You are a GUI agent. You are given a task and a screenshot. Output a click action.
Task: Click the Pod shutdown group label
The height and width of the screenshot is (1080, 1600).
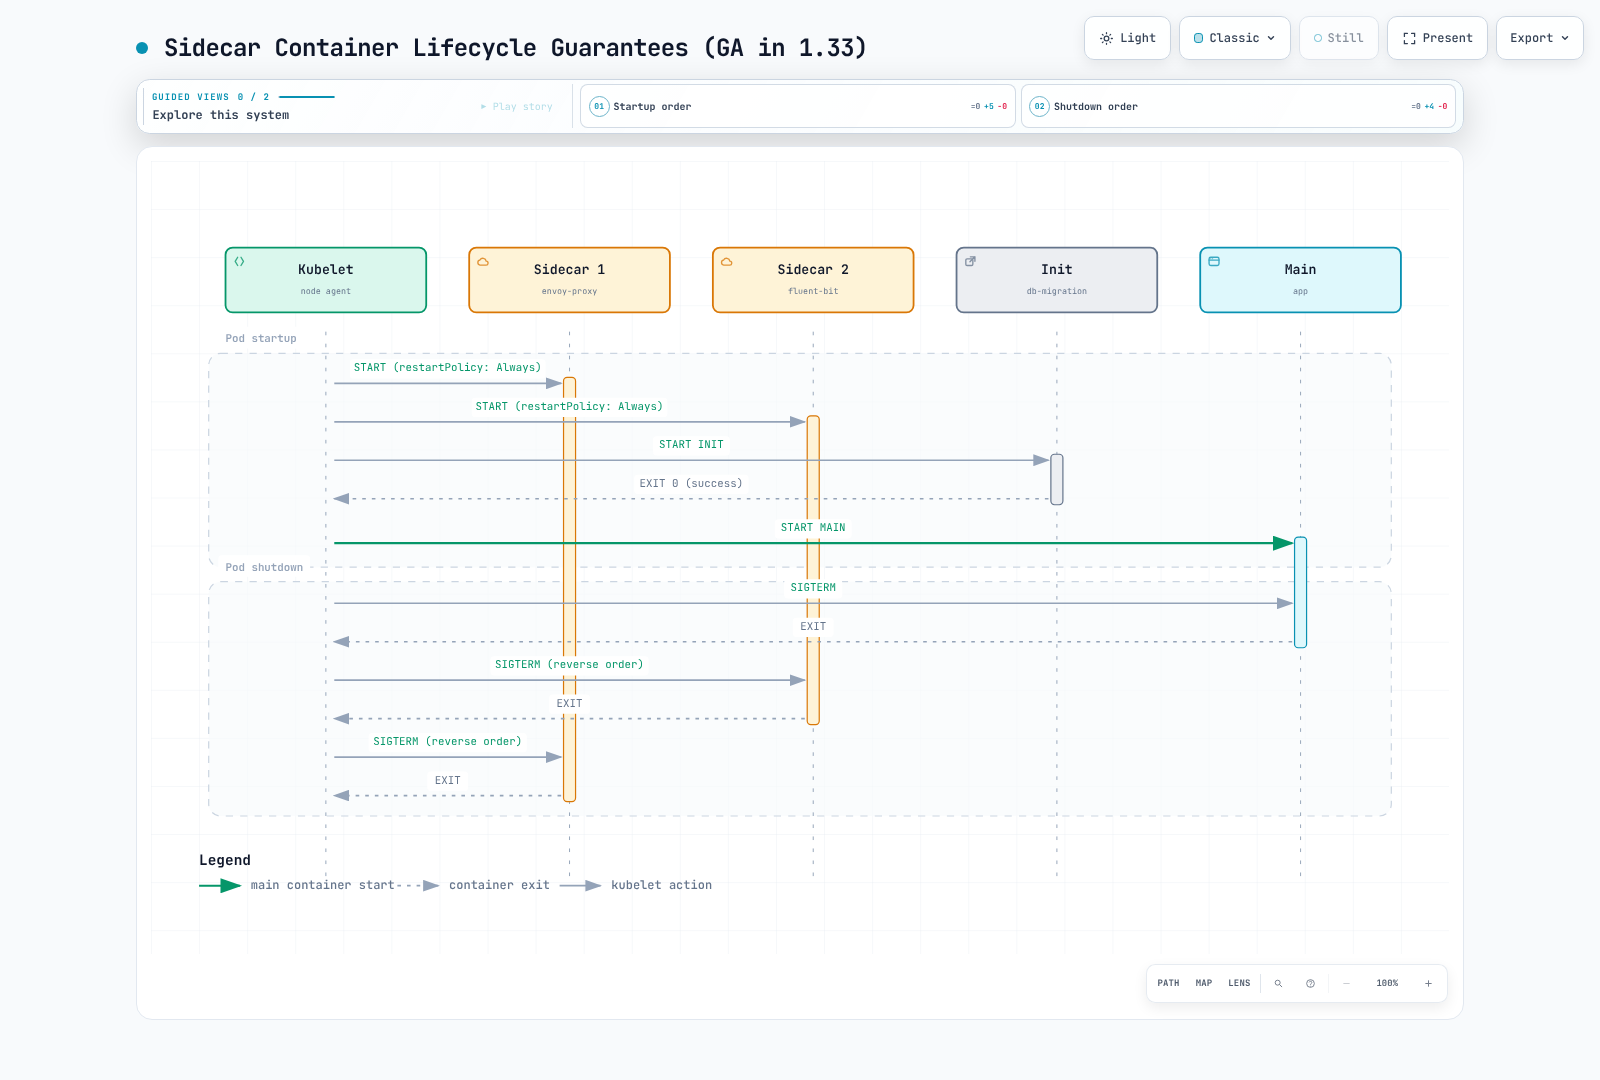point(264,567)
